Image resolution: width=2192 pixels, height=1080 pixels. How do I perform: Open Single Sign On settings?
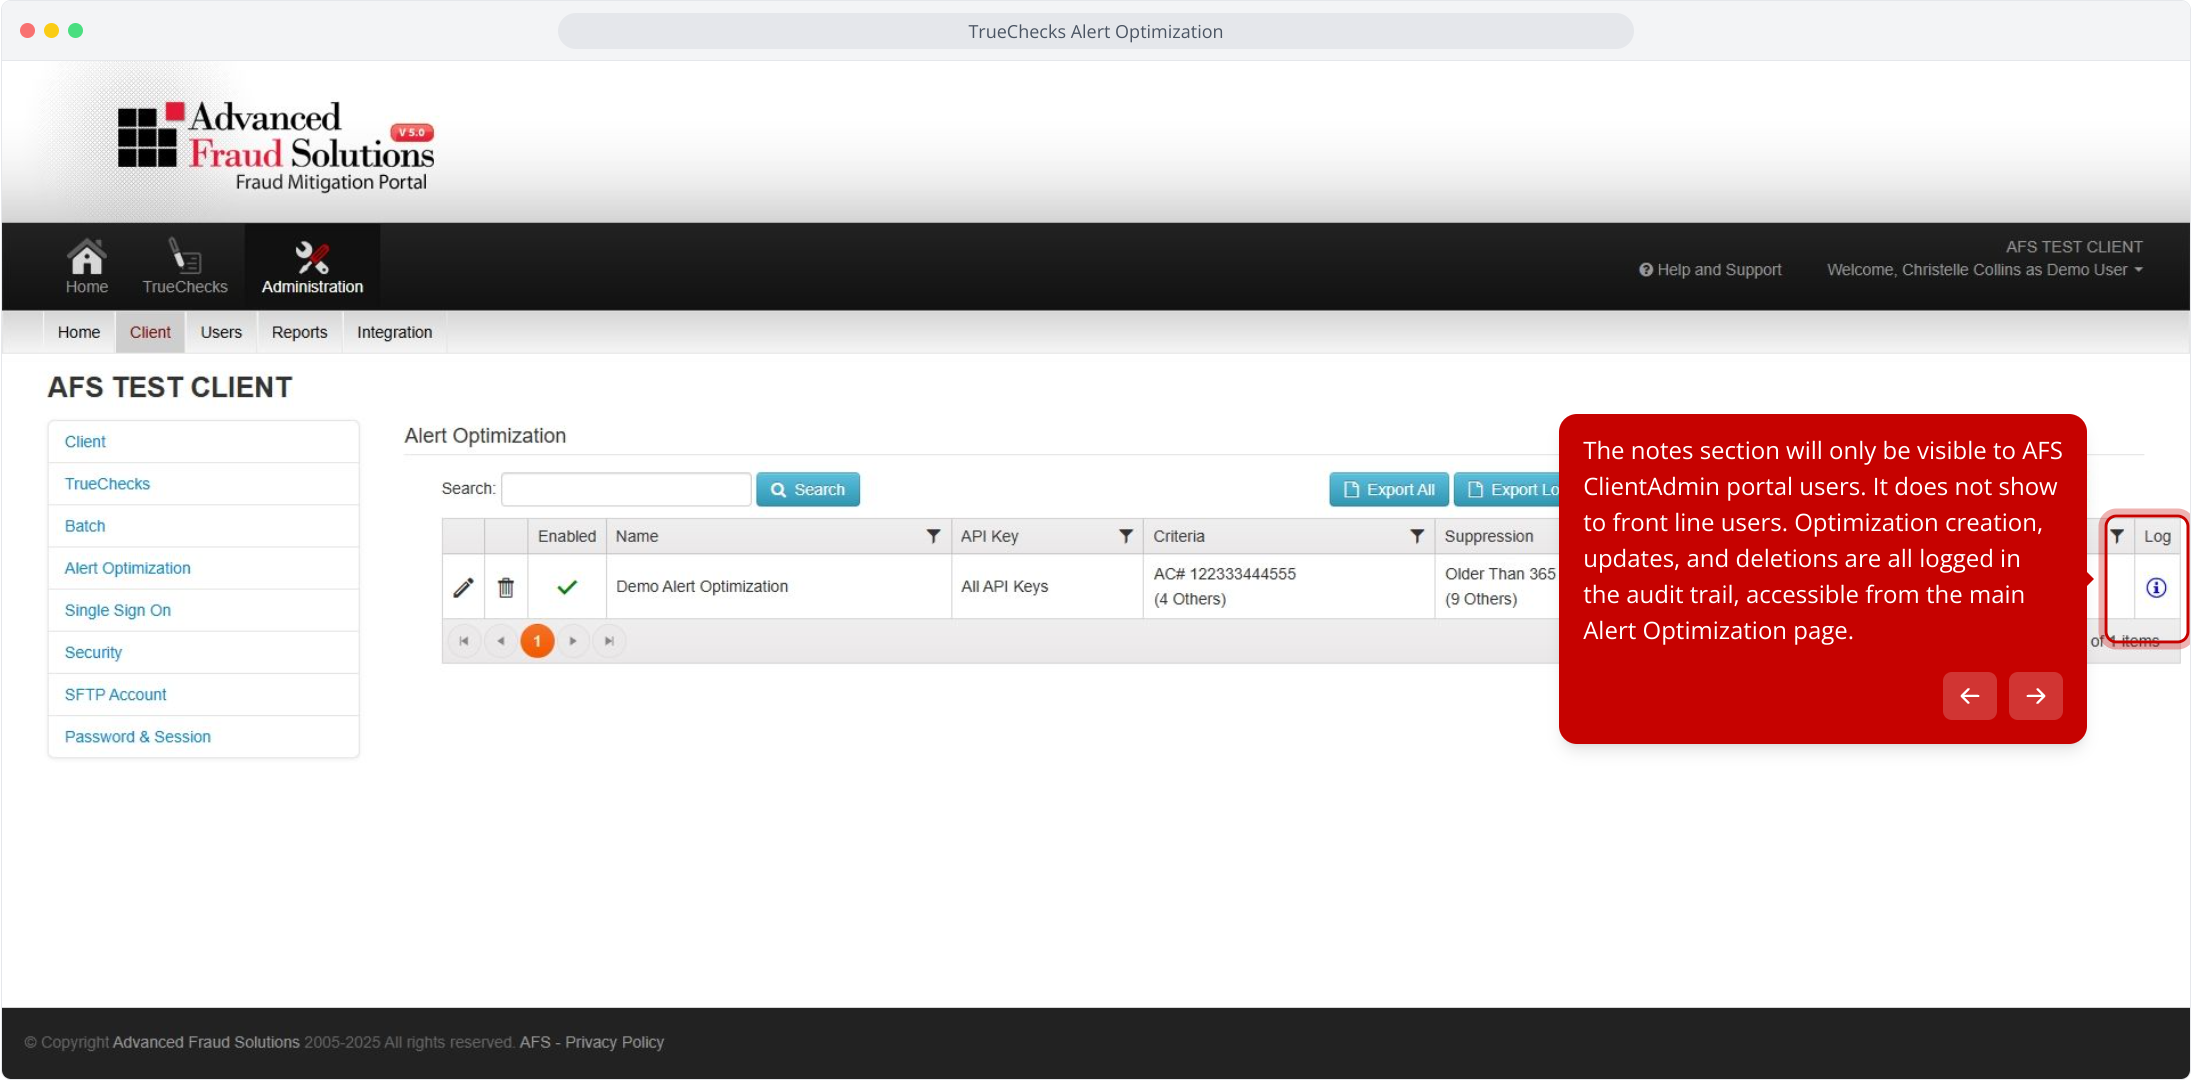203,610
